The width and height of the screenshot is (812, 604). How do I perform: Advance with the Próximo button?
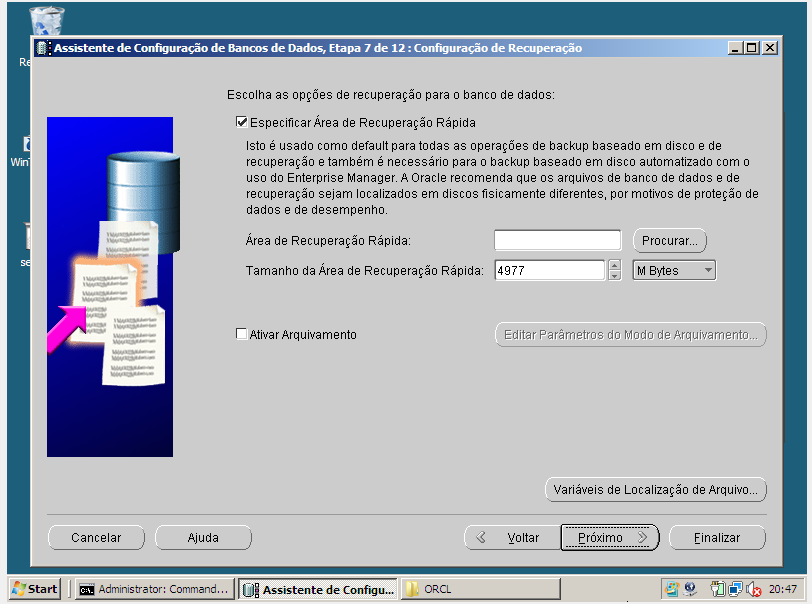click(610, 538)
